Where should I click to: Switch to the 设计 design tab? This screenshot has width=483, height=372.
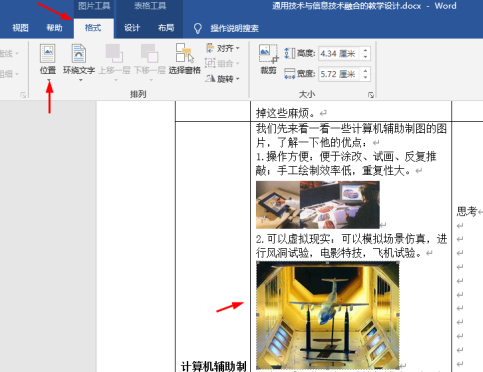click(x=132, y=28)
